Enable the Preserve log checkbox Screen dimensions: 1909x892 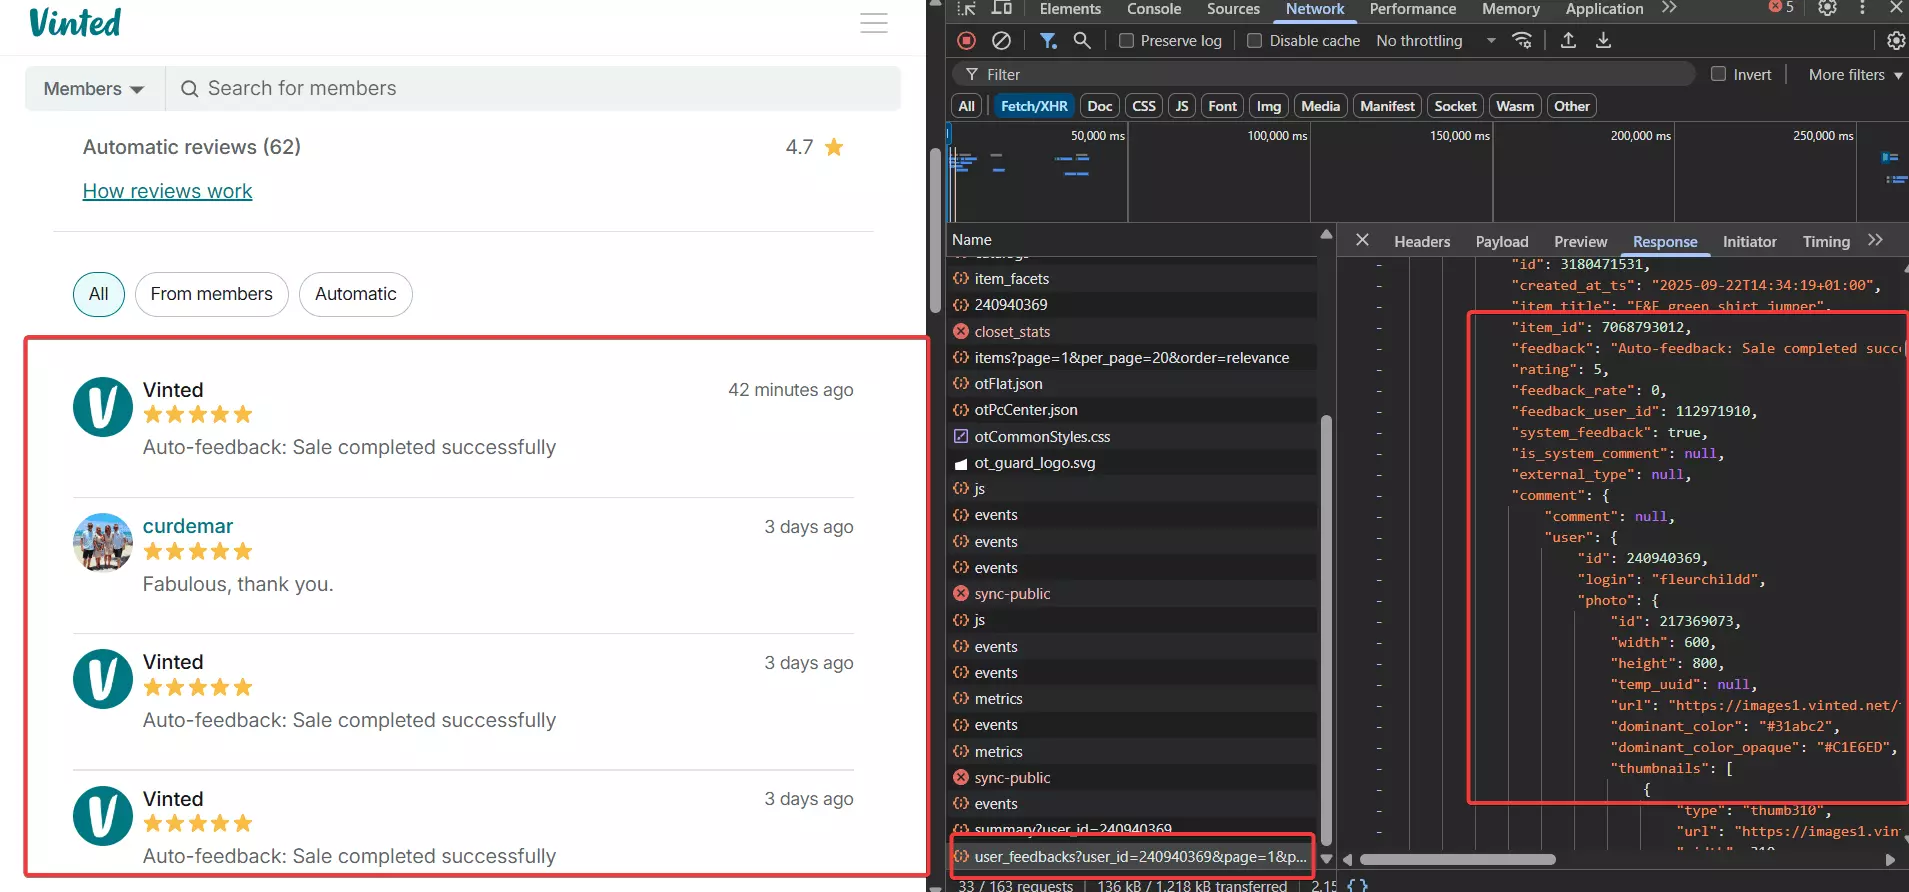point(1126,41)
